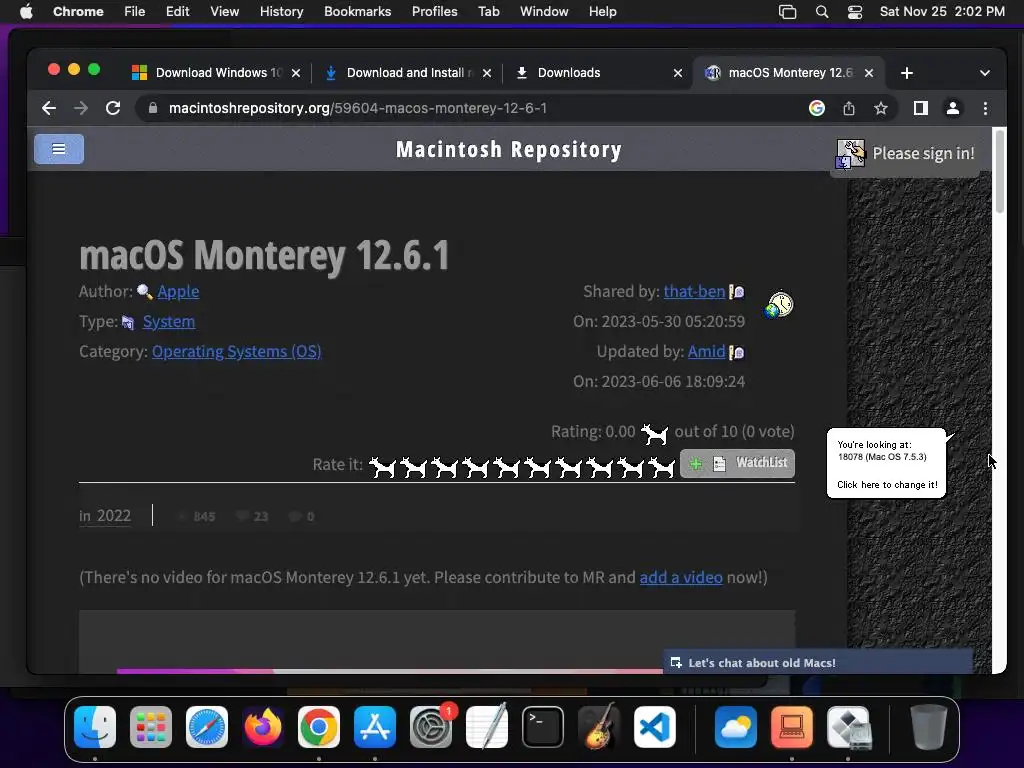The width and height of the screenshot is (1024, 768).
Task: Open GarageBand from the dock
Action: click(599, 727)
